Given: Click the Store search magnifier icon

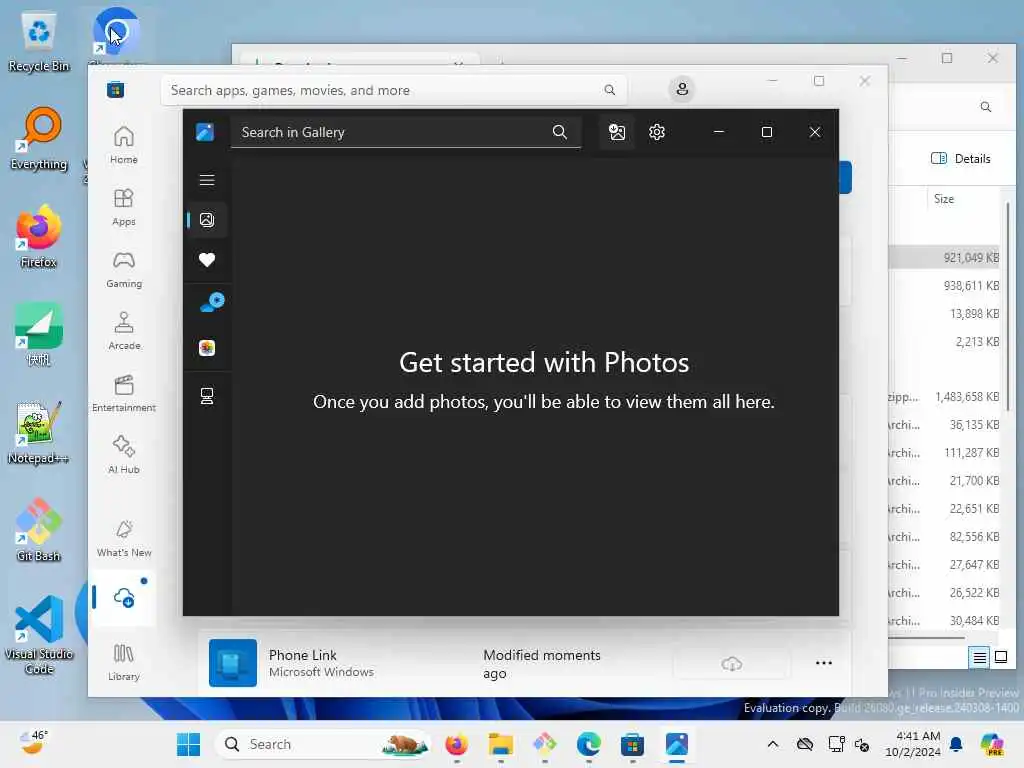Looking at the screenshot, I should click(x=609, y=90).
